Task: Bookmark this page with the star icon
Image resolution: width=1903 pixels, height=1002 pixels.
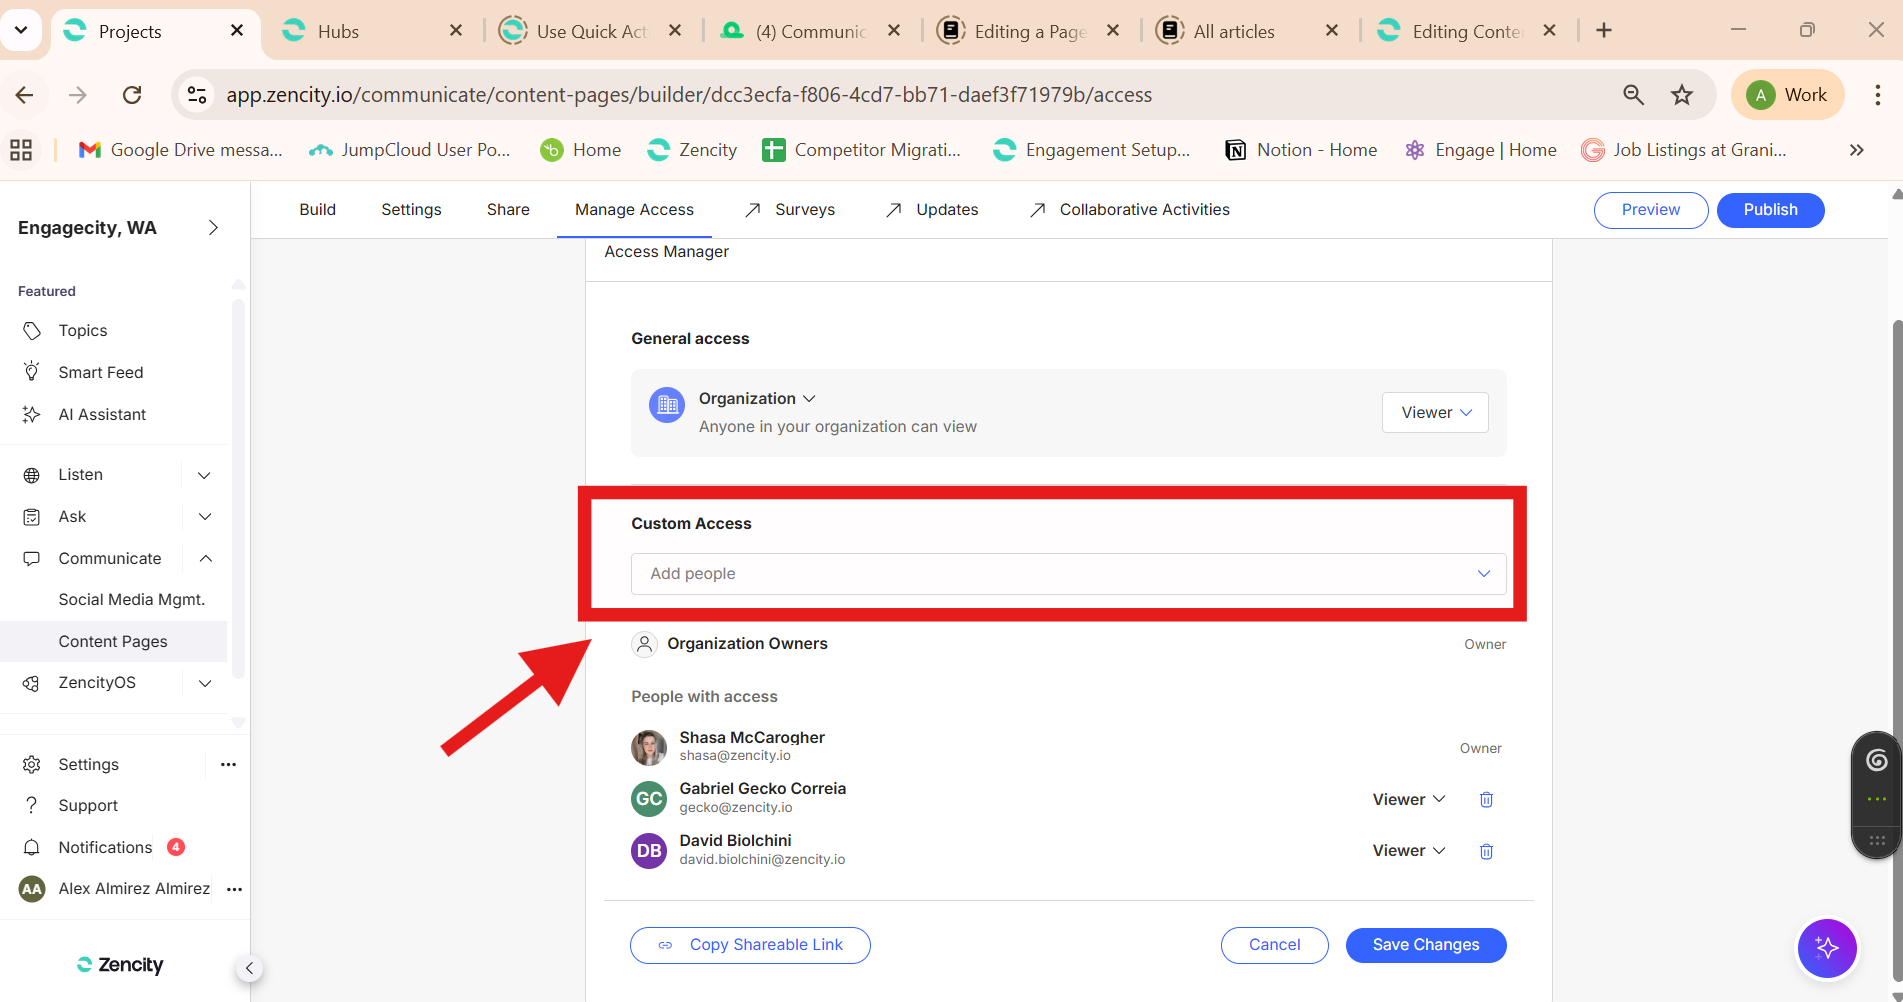Action: [x=1682, y=95]
